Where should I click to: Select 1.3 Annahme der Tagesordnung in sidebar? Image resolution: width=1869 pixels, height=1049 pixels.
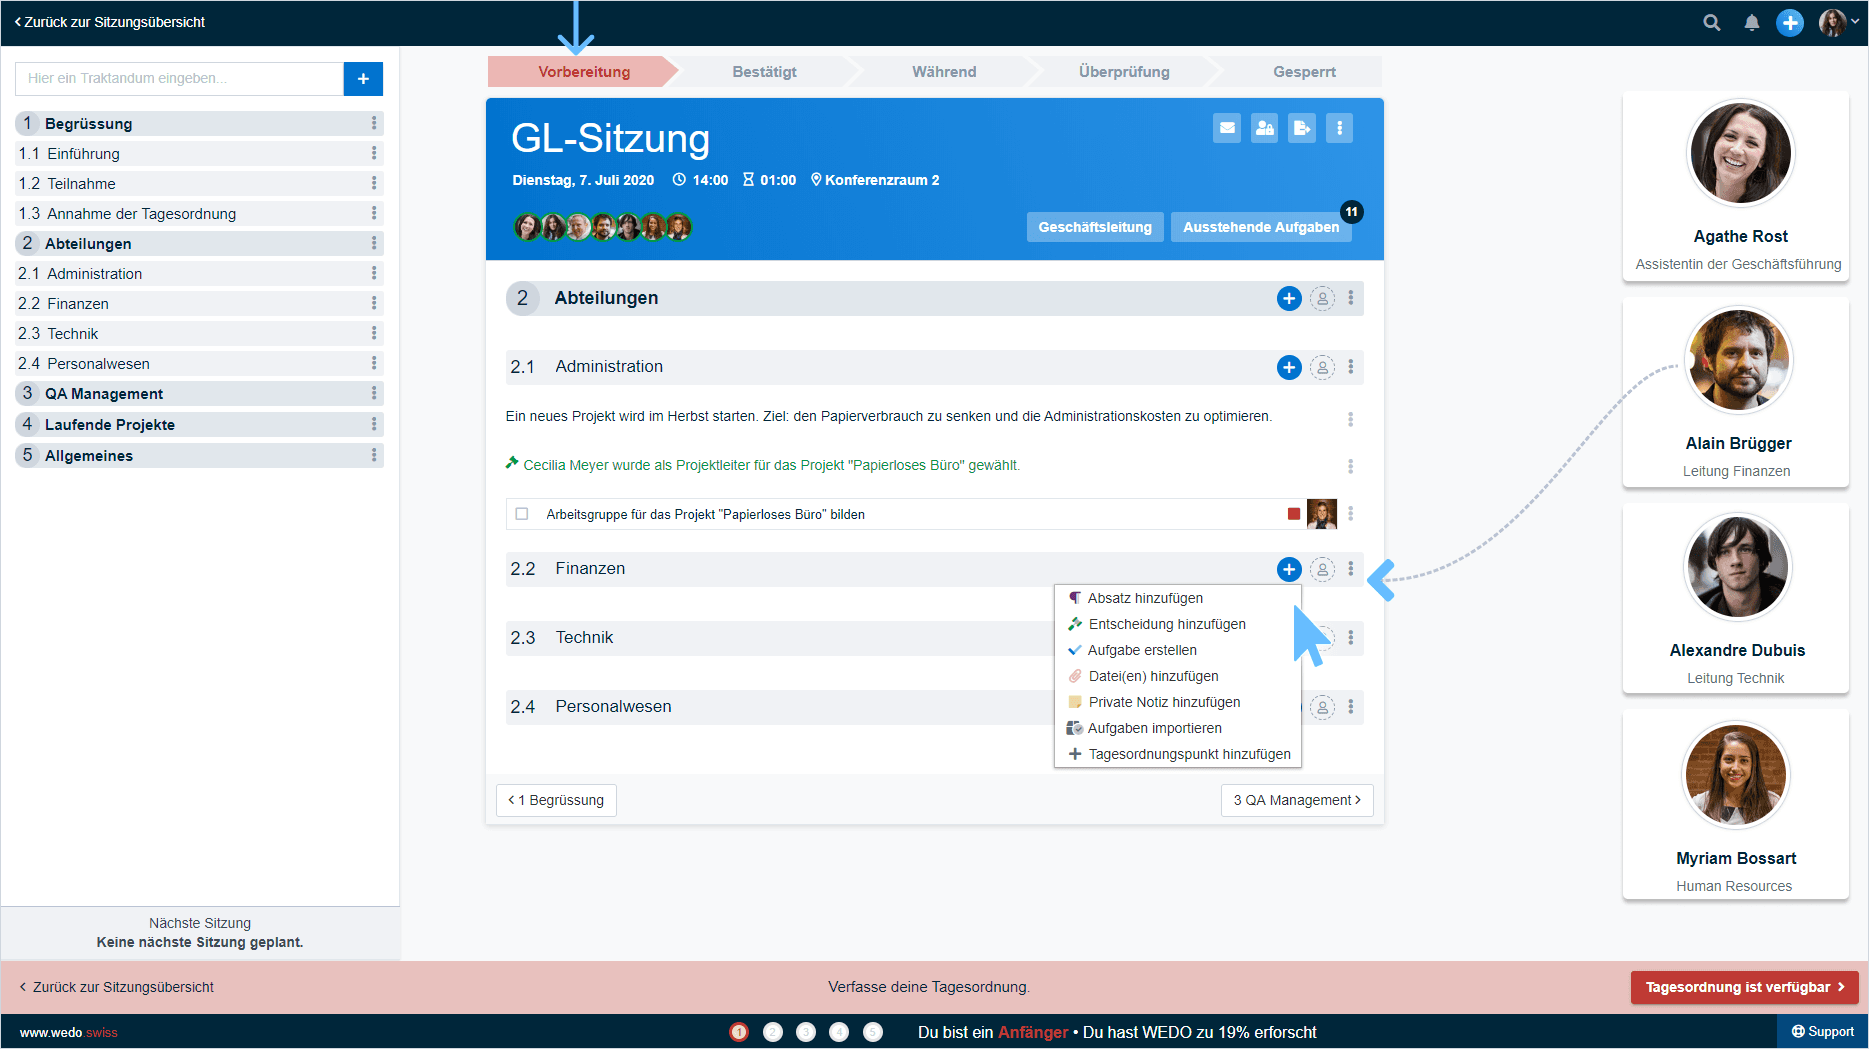[x=199, y=213]
